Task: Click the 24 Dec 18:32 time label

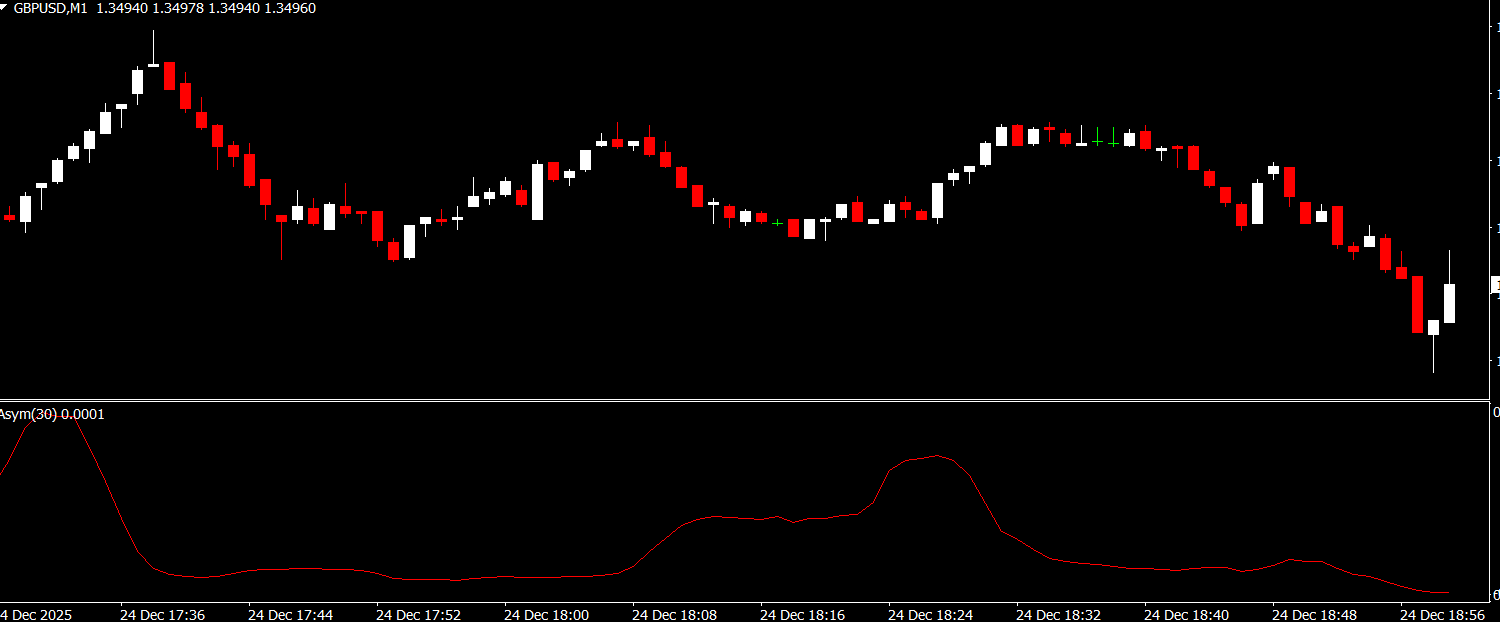Action: tap(1058, 614)
